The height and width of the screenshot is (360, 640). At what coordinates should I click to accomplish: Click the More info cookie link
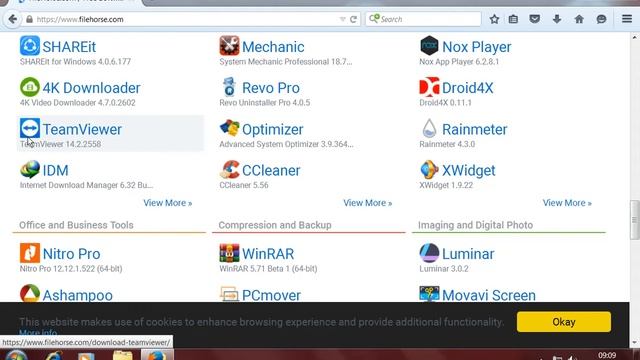click(38, 332)
